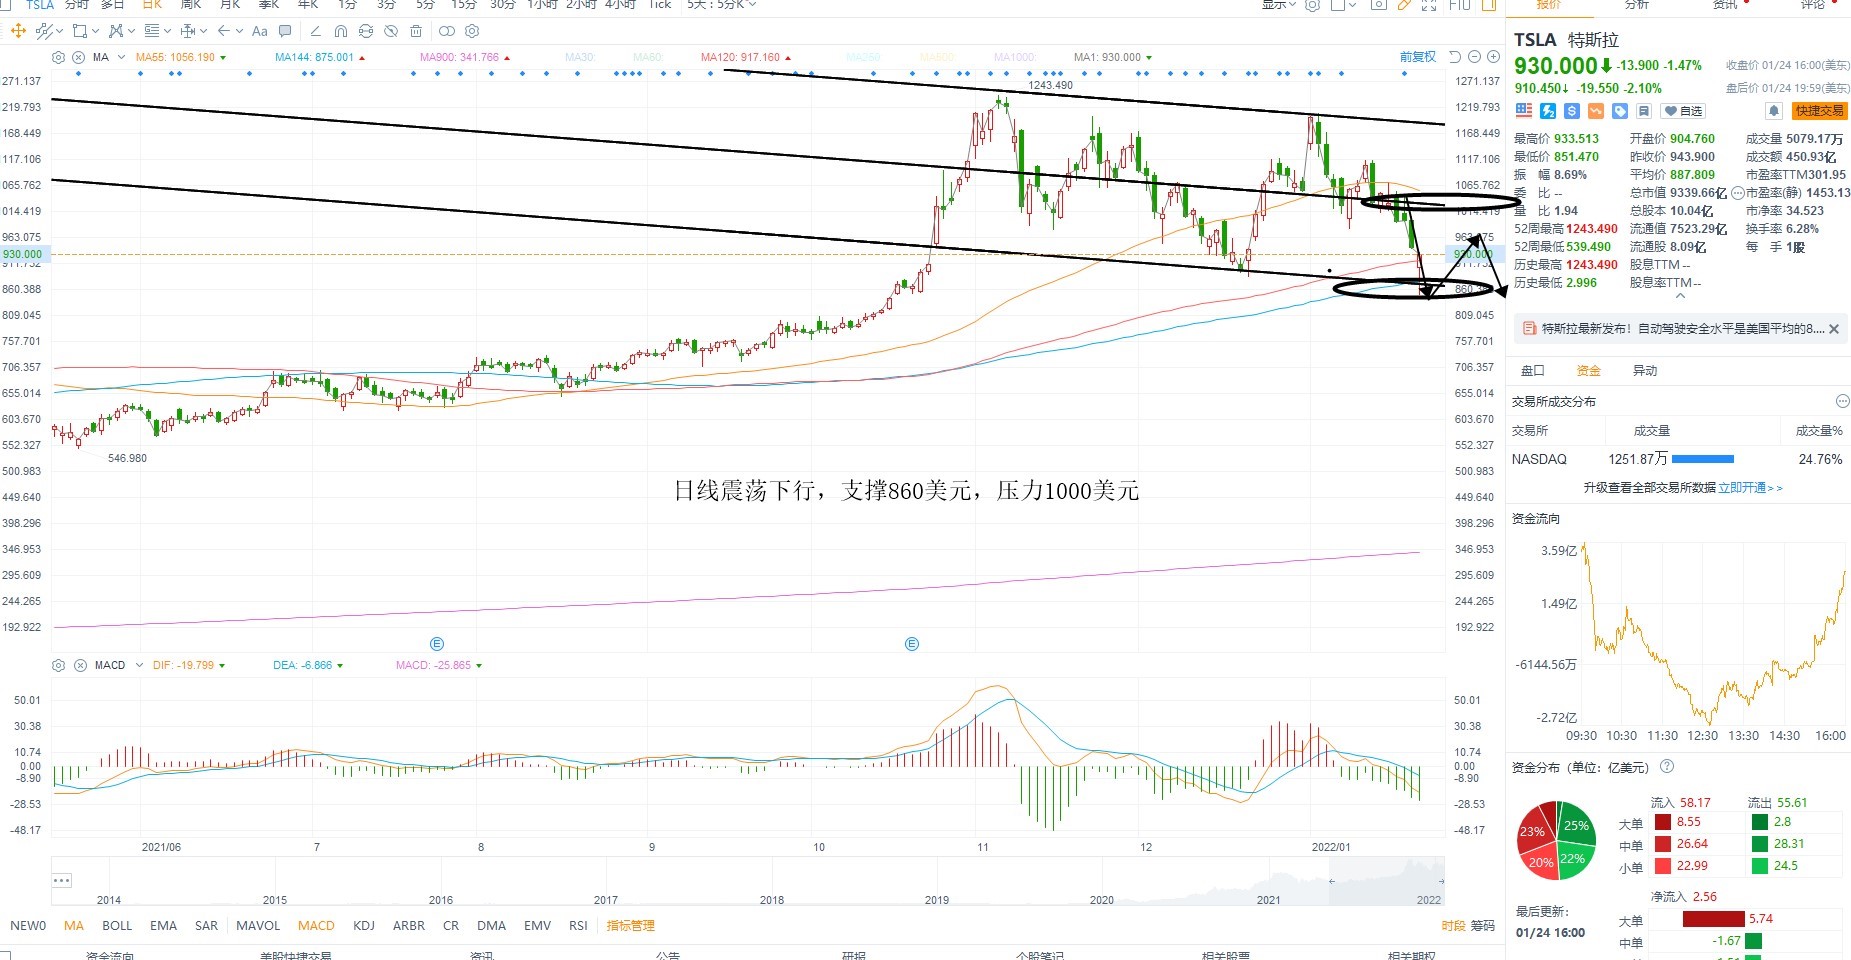Select the BOLL indicator tab
Image resolution: width=1851 pixels, height=960 pixels.
(x=117, y=926)
